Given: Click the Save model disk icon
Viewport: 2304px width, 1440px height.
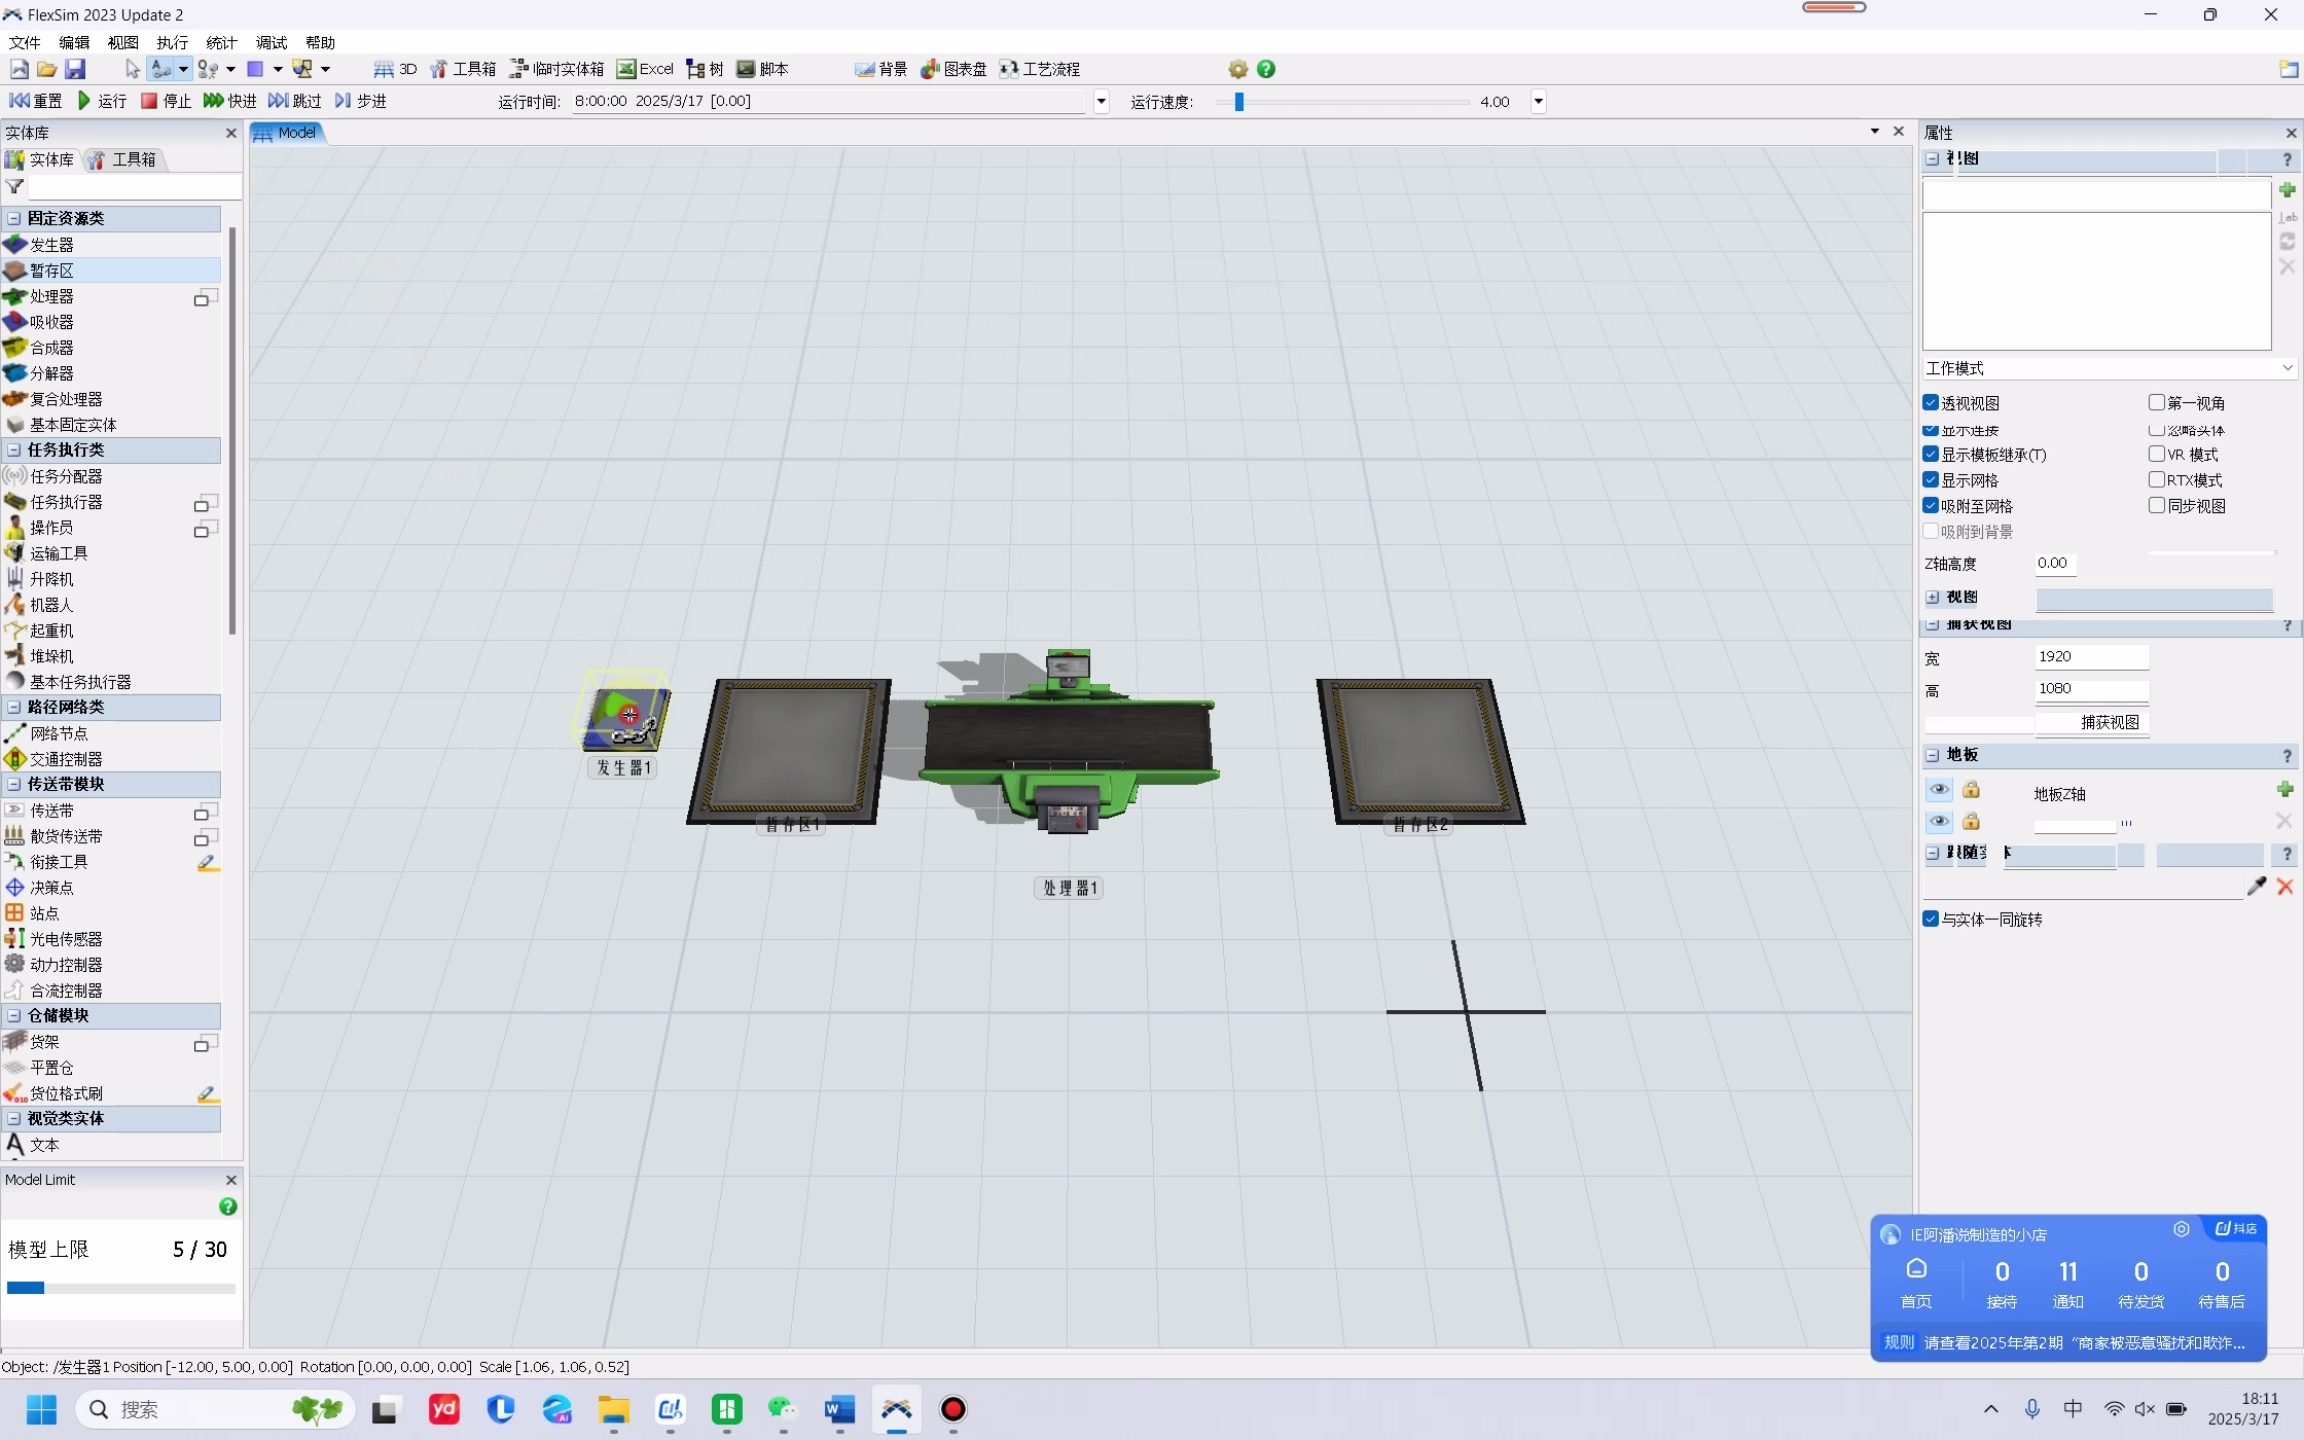Looking at the screenshot, I should [x=75, y=69].
